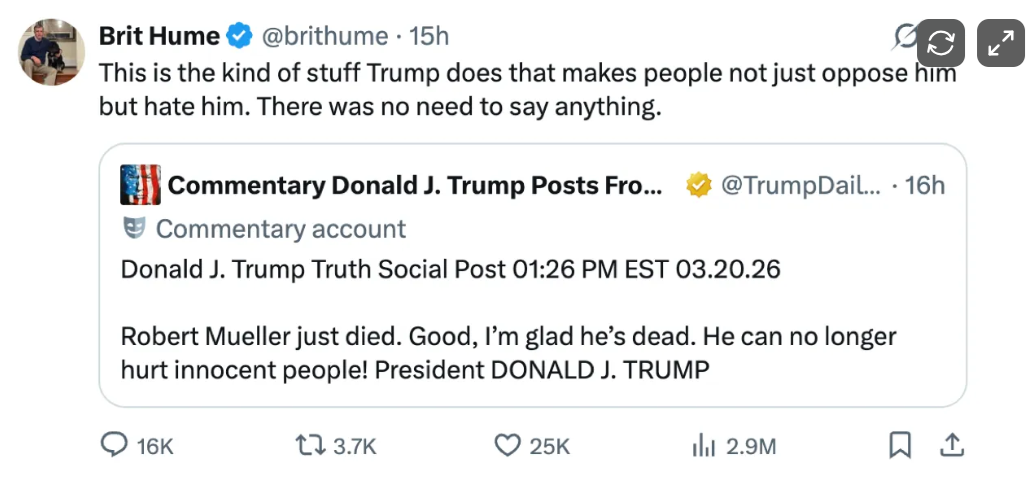Open the Commentary Donald J. Trump Posts account name
1027x483 pixels.
coord(414,185)
